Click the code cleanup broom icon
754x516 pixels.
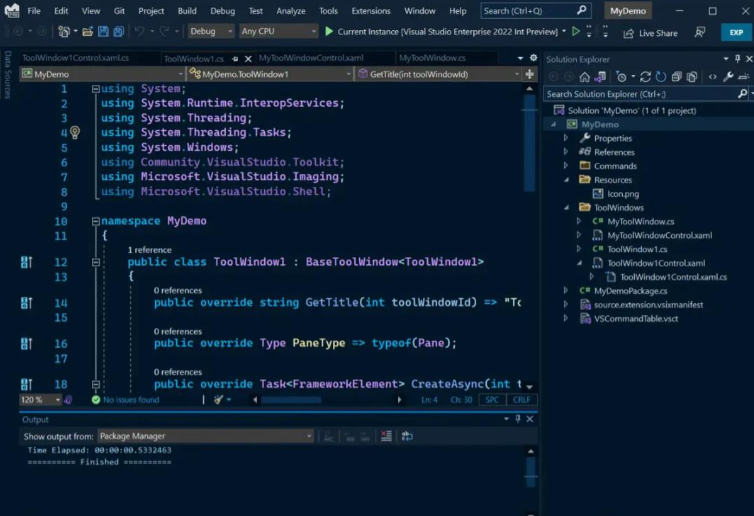[219, 400]
